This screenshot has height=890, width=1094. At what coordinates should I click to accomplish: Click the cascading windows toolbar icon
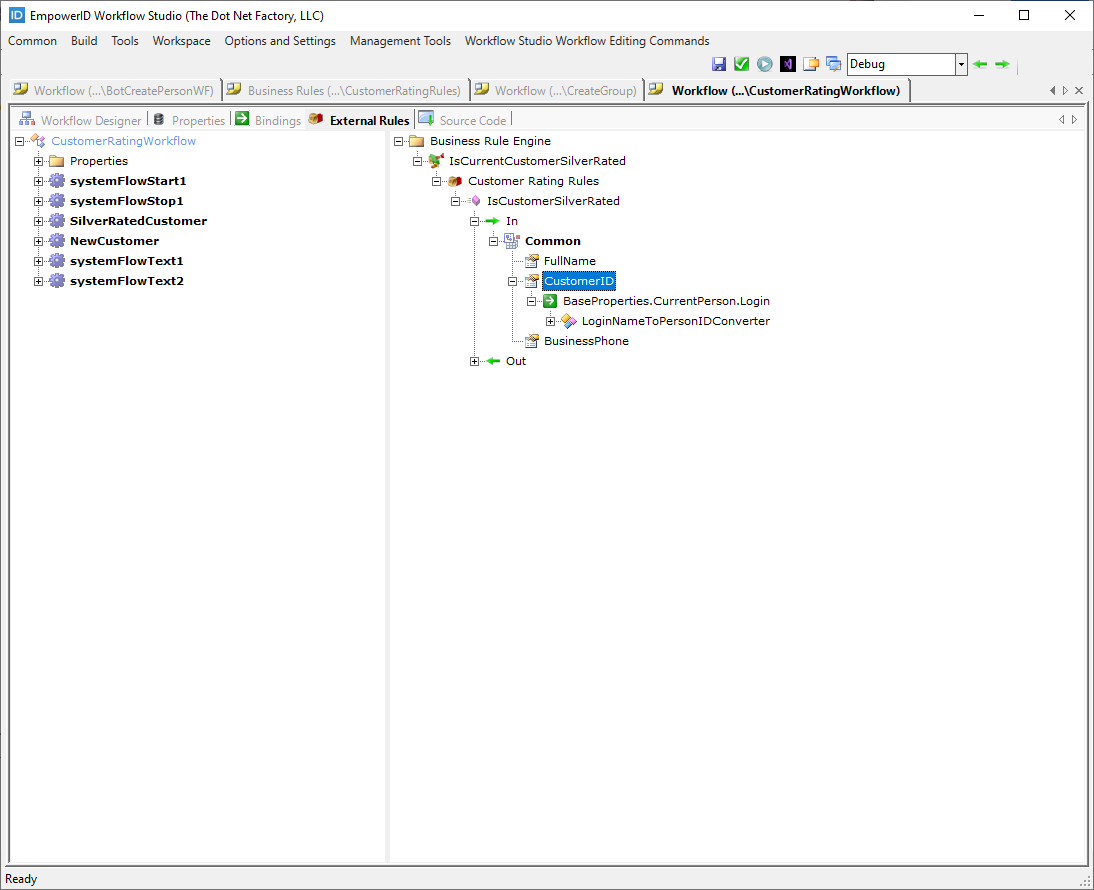click(x=834, y=64)
